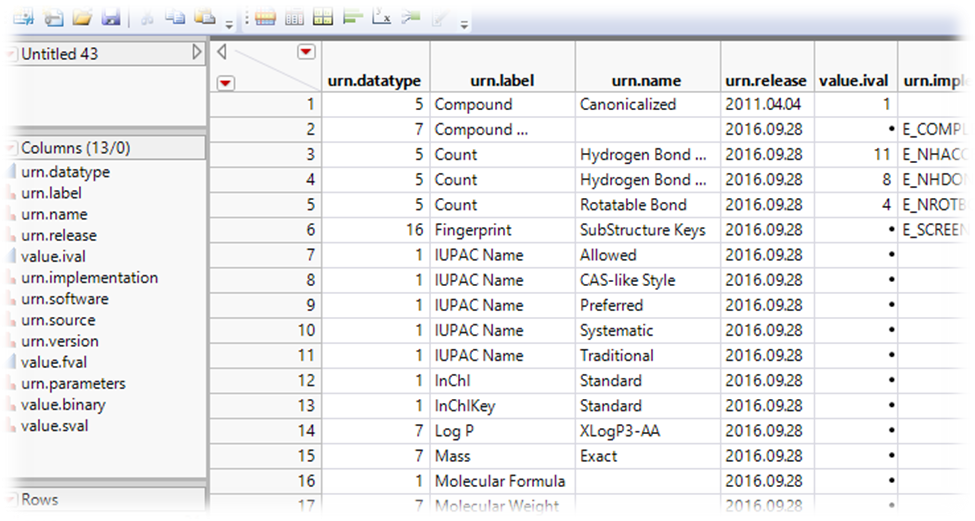Click the New Script toolbar icon
Viewport: 975px width, 521px height.
(x=53, y=17)
